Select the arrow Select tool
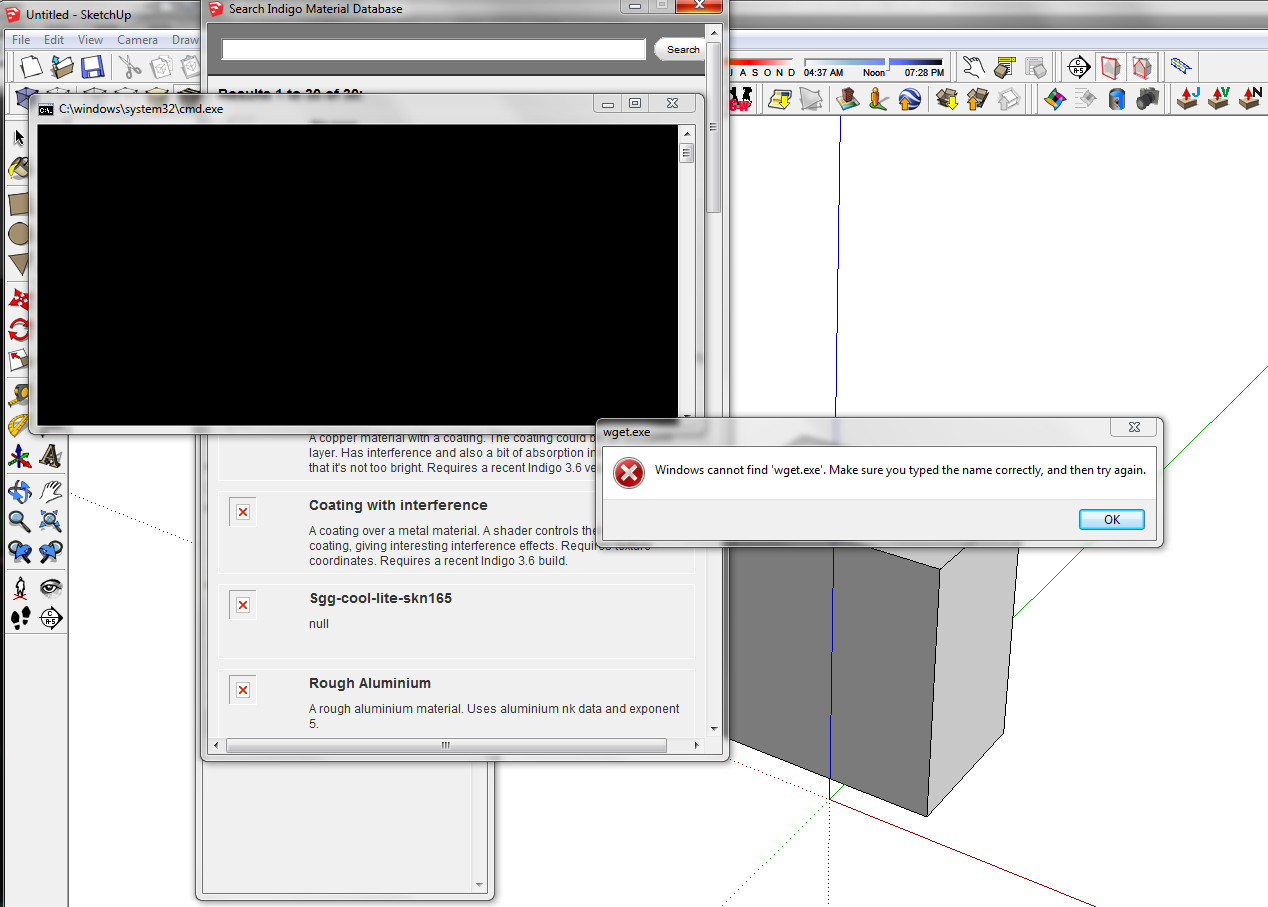 (19, 137)
